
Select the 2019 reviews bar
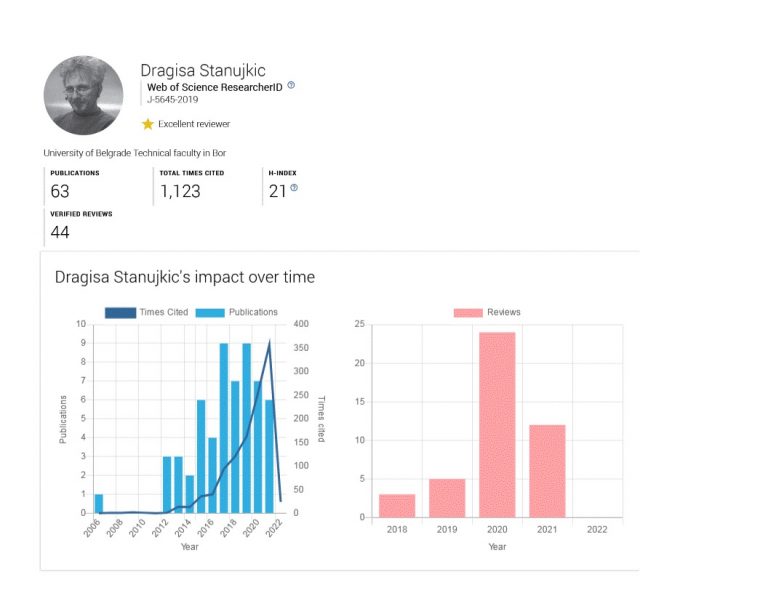pos(447,498)
